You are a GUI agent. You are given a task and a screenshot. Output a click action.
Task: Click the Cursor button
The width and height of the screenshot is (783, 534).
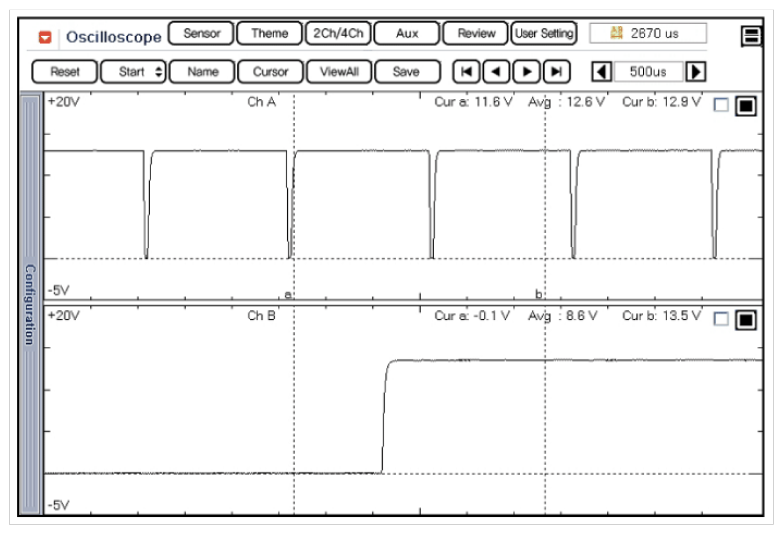(x=270, y=72)
